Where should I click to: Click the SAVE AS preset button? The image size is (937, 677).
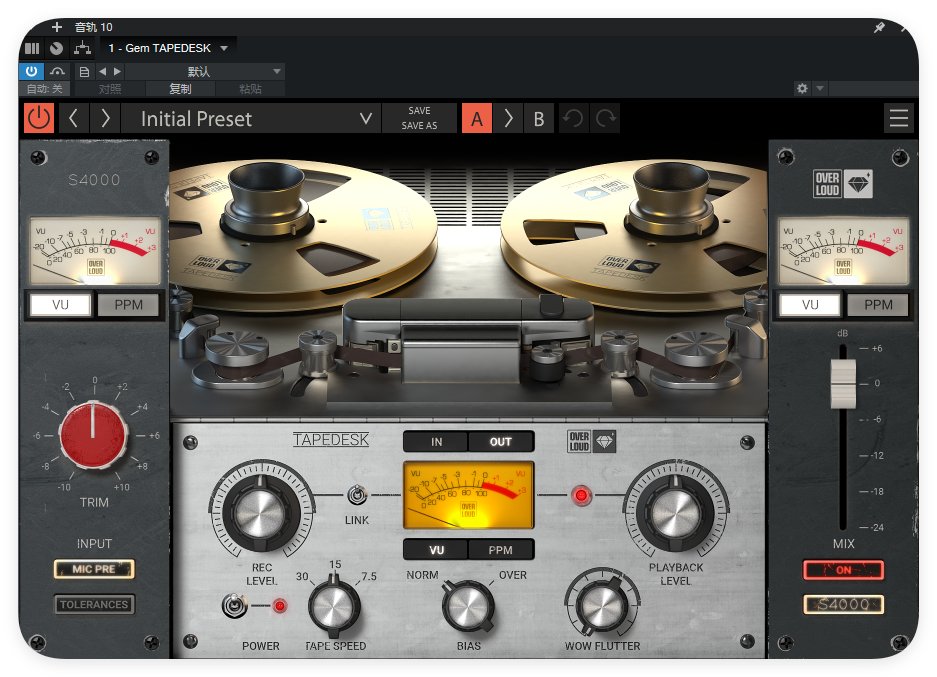pos(419,125)
